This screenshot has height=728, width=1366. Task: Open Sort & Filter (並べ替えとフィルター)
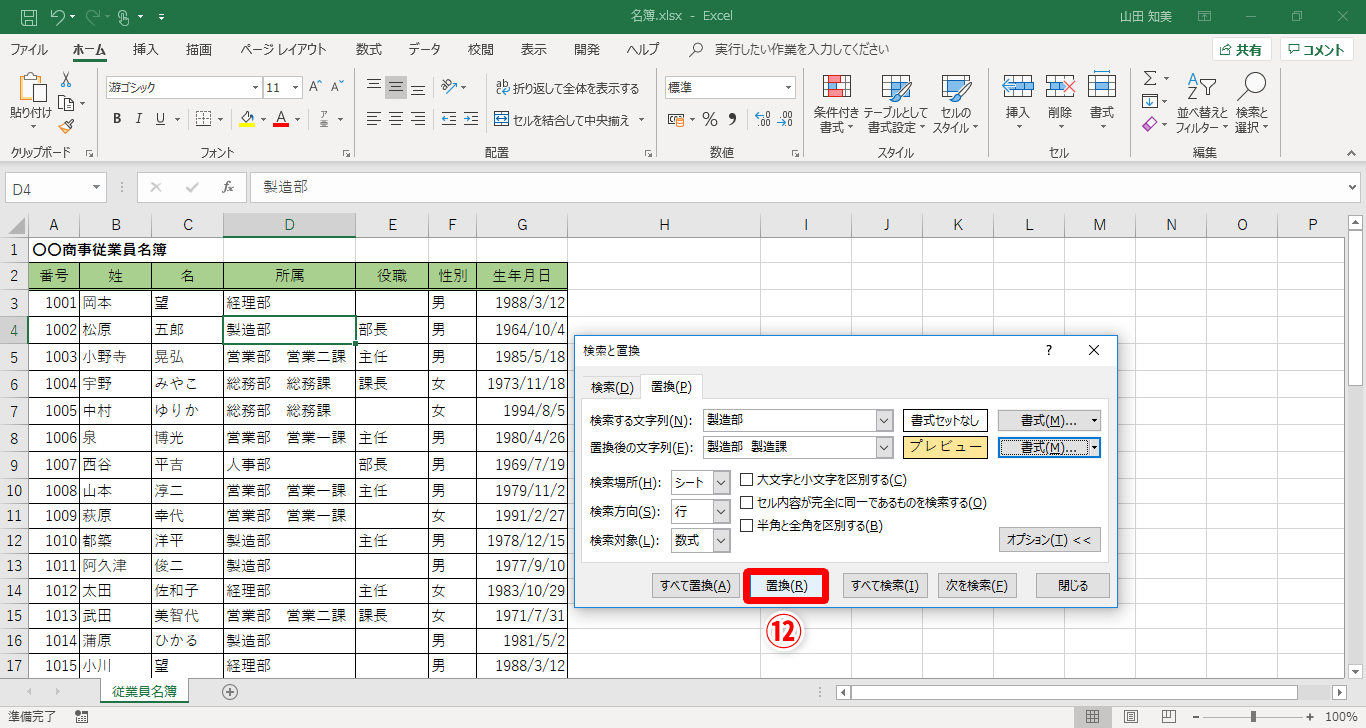pyautogui.click(x=1202, y=104)
